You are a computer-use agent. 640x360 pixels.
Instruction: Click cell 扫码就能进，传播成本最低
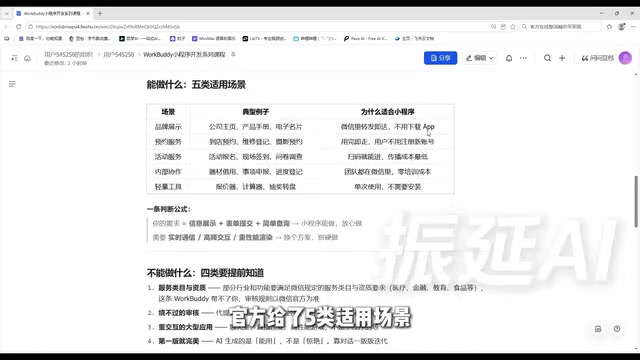point(388,157)
